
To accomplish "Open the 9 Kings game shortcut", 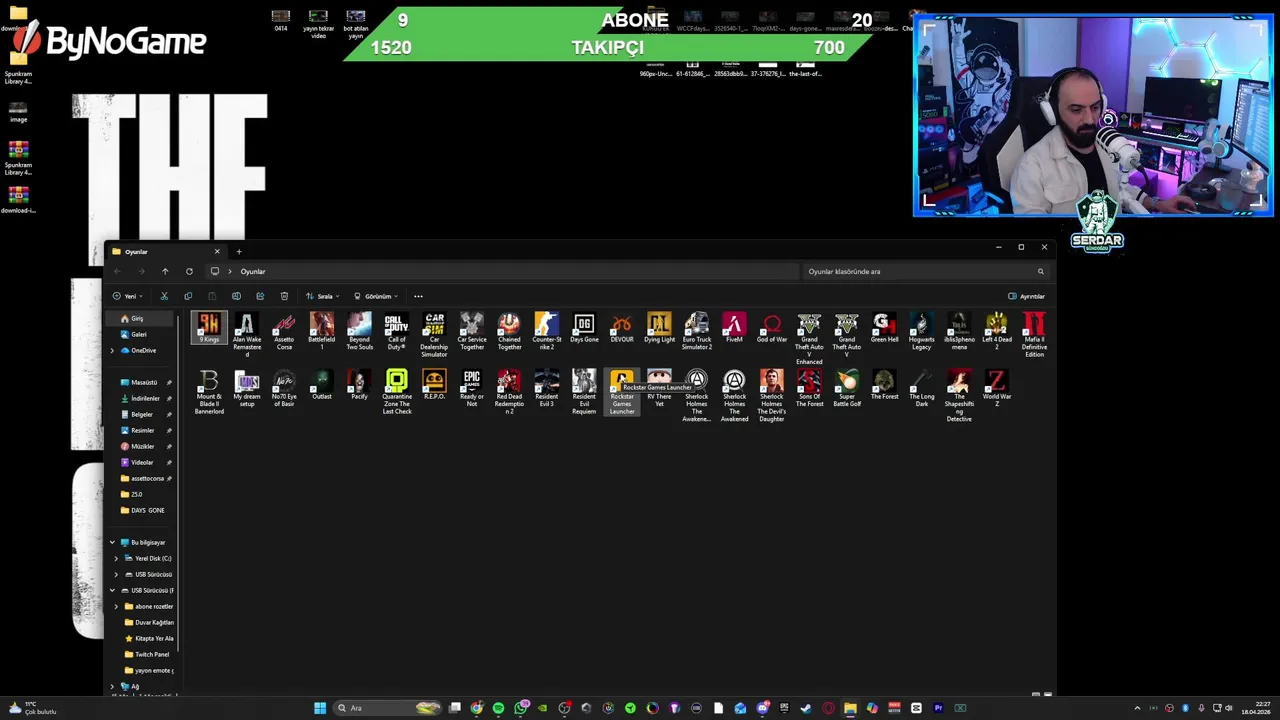I will point(209,330).
